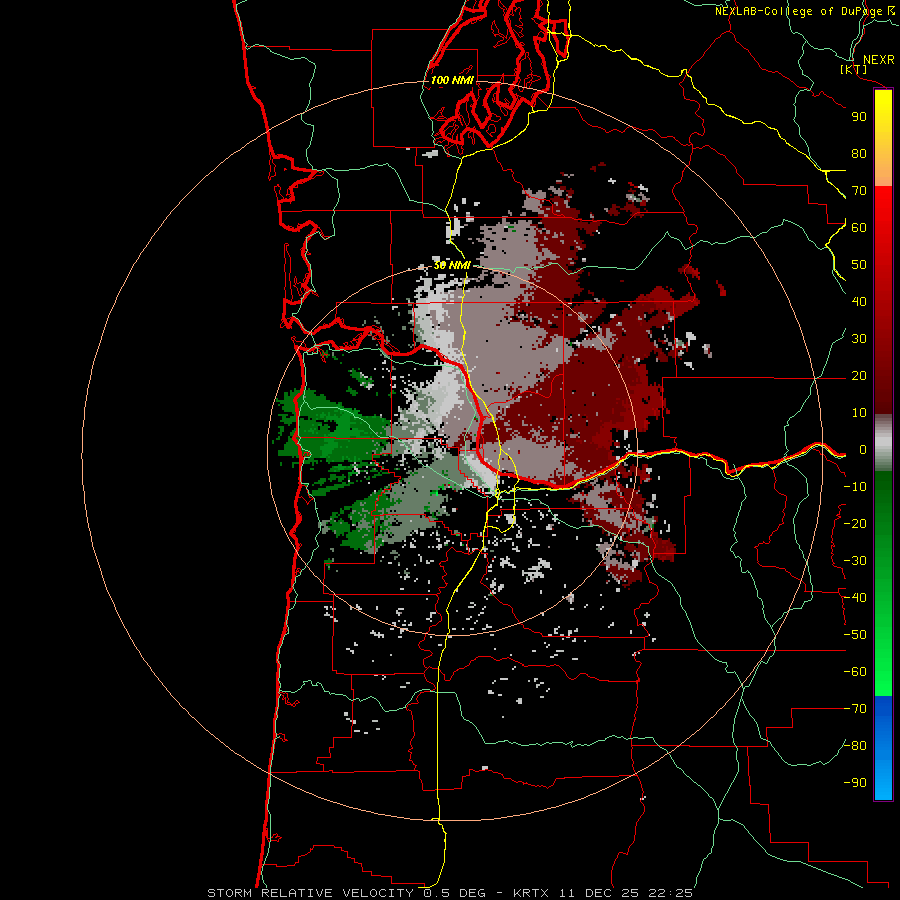900x900 pixels.
Task: Click the positive 70 knot scale label
Action: click(859, 191)
